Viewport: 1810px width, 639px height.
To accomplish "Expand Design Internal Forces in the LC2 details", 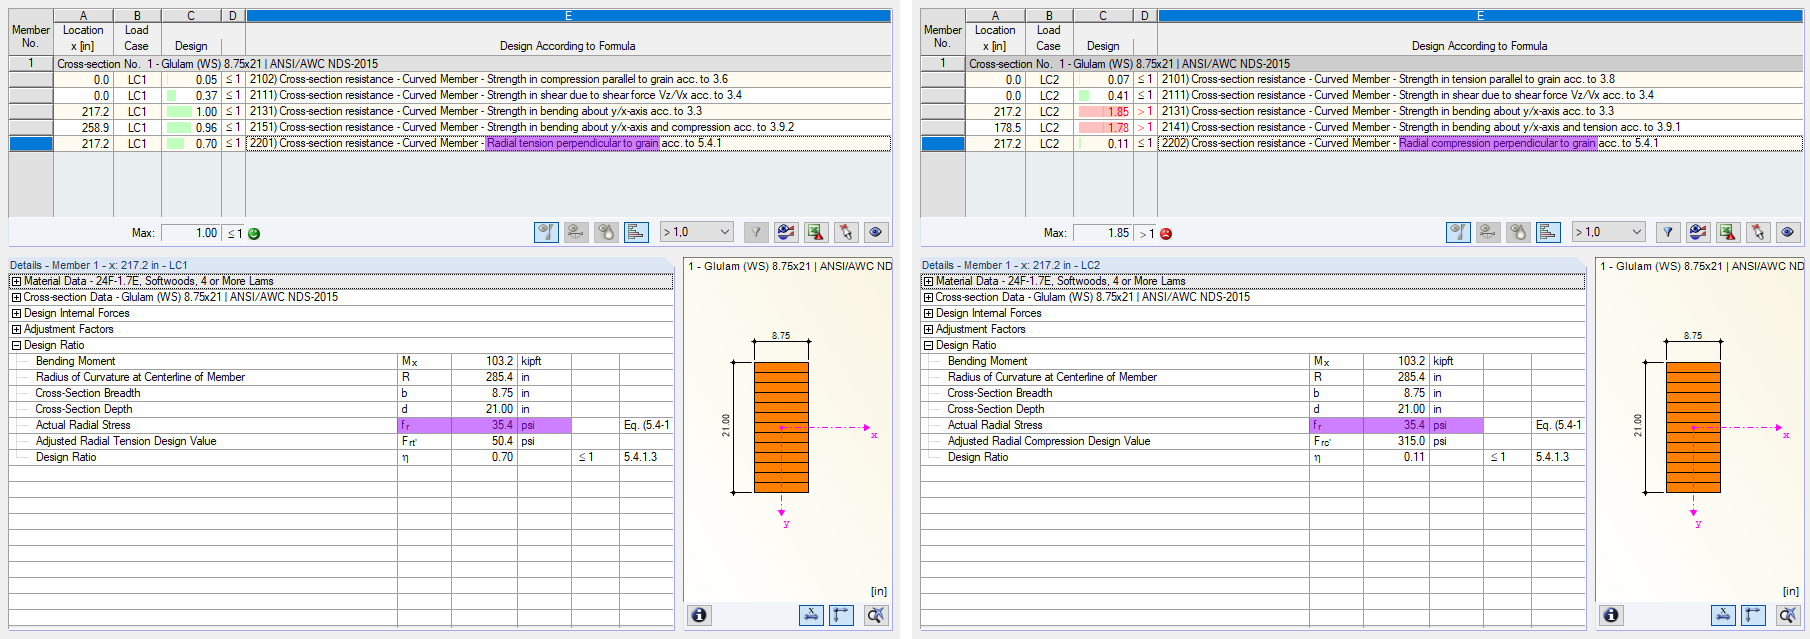I will [x=928, y=313].
